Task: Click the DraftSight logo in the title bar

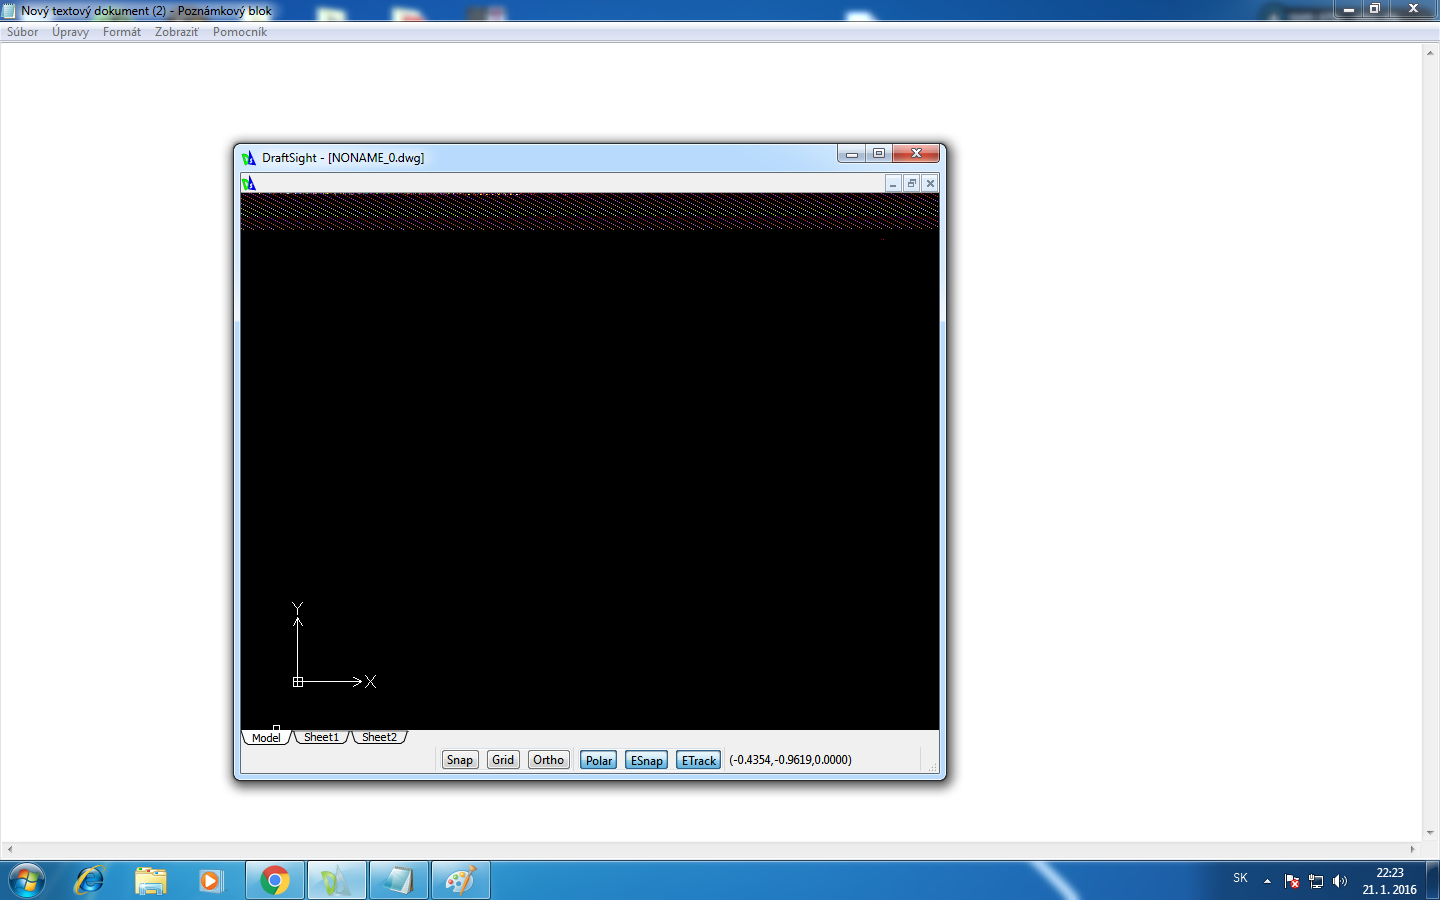Action: pyautogui.click(x=249, y=158)
